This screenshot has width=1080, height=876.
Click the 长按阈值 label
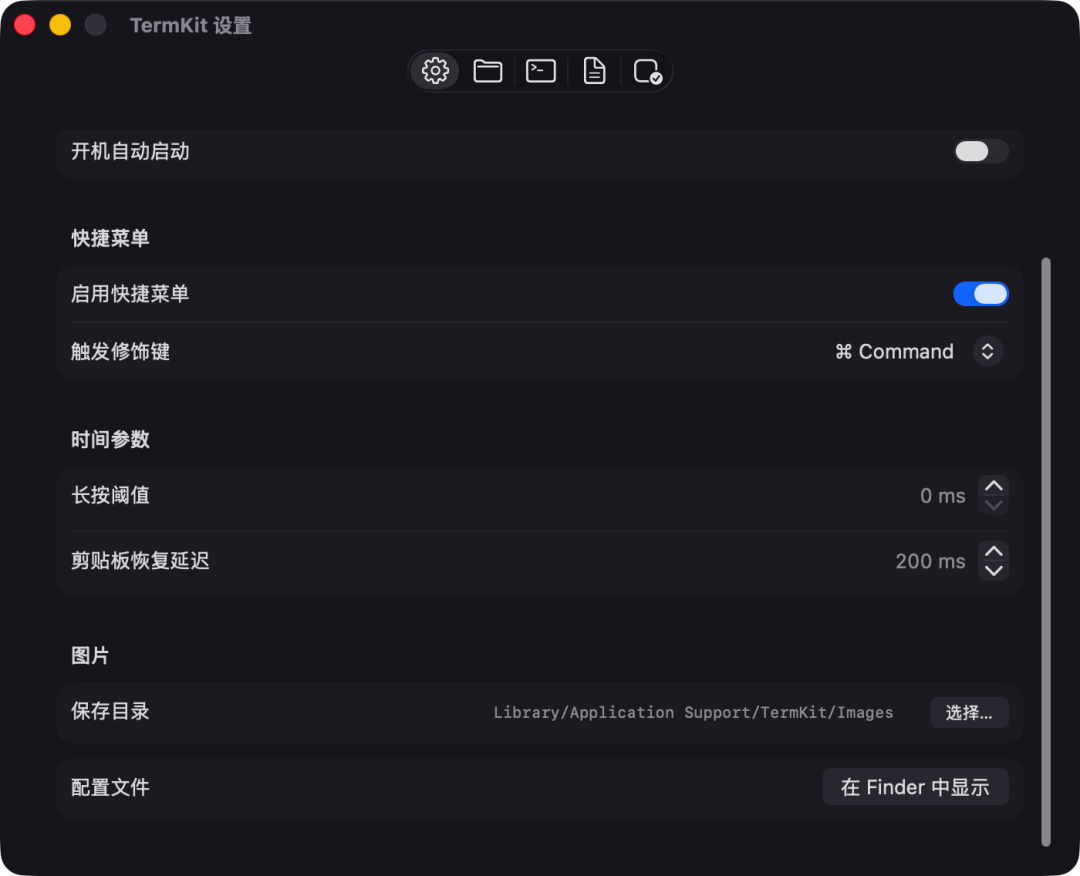coord(110,495)
